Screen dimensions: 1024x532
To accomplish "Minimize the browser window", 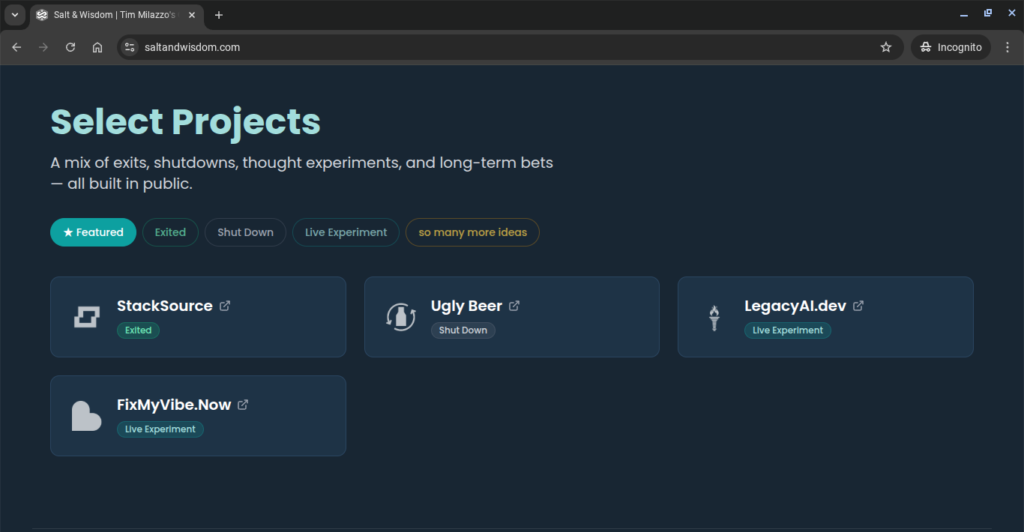I will click(963, 14).
